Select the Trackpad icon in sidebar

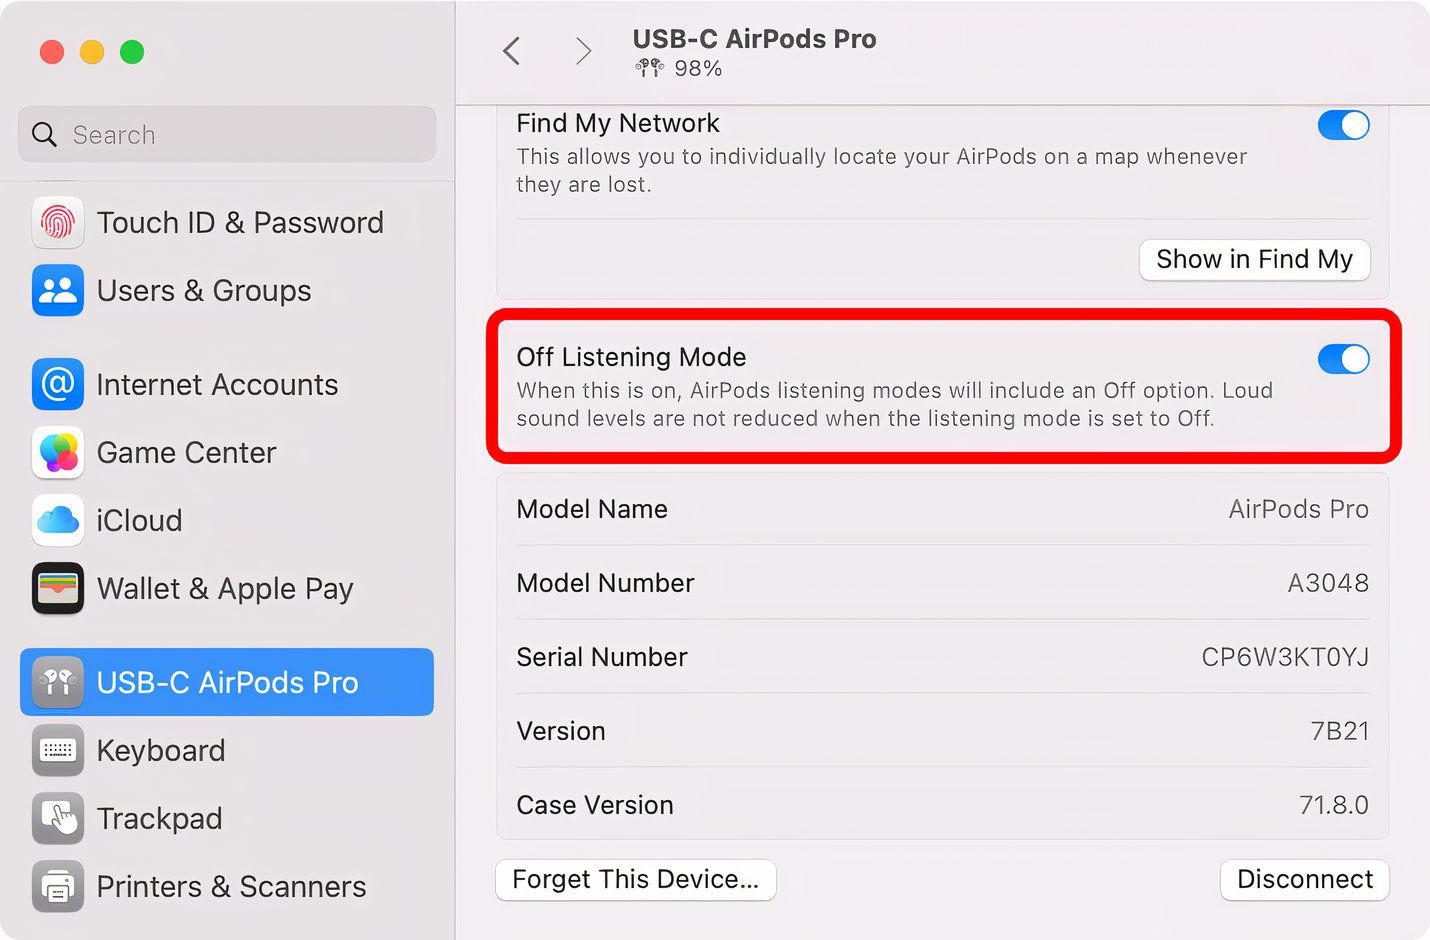pyautogui.click(x=57, y=818)
